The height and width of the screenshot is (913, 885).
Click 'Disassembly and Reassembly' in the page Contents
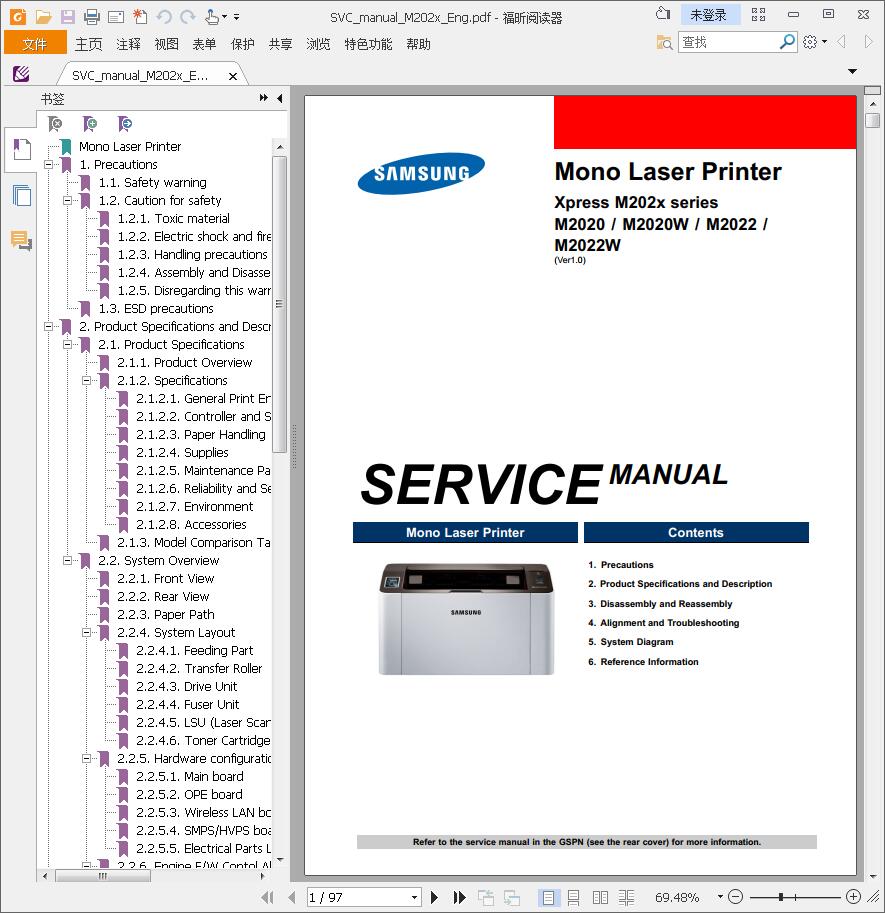coord(666,604)
